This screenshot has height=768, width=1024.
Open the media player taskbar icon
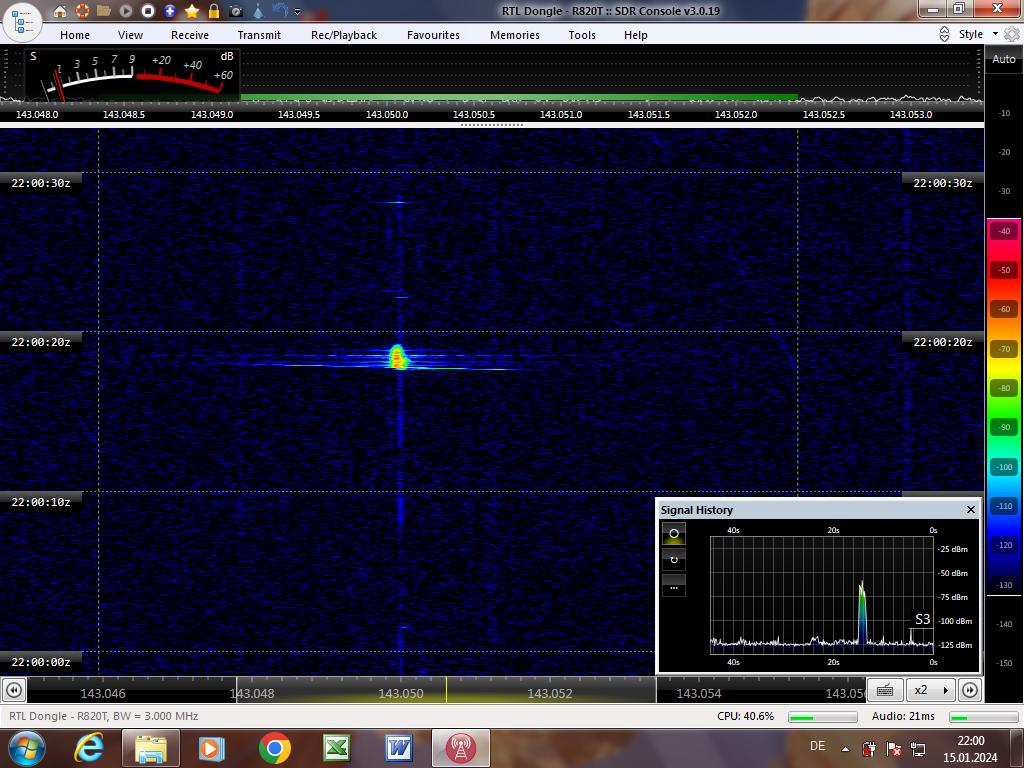tap(211, 748)
